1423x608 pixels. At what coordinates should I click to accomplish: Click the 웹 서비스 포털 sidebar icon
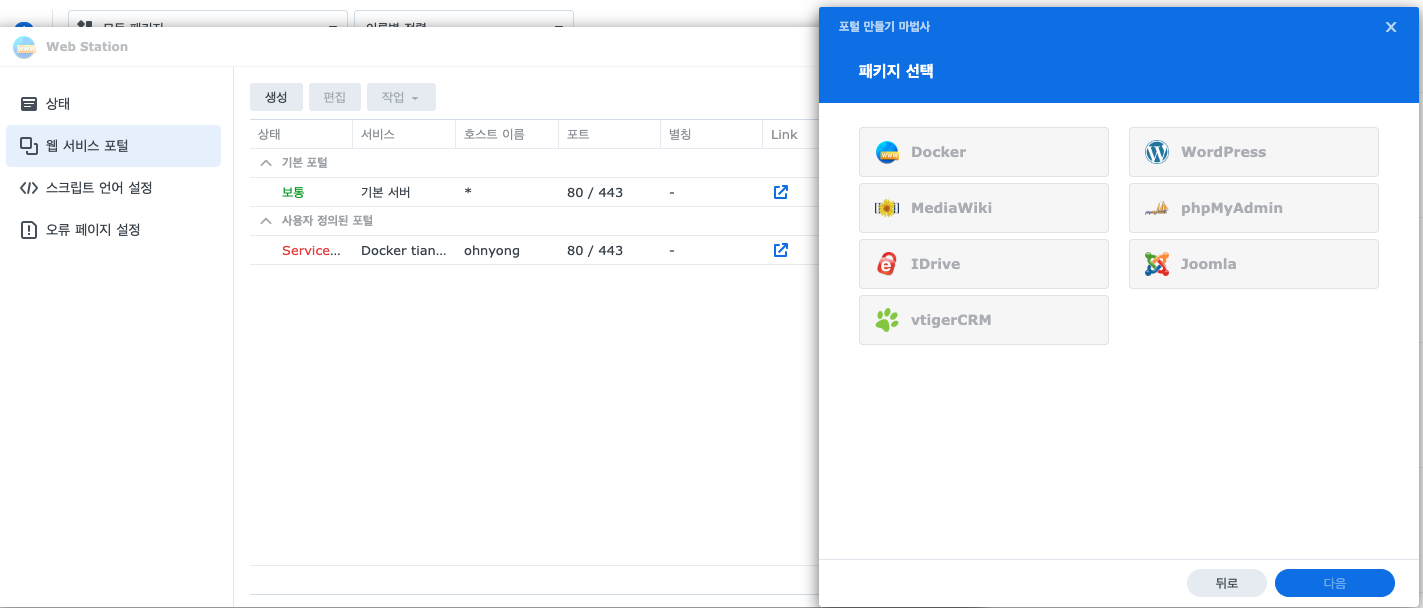point(29,146)
